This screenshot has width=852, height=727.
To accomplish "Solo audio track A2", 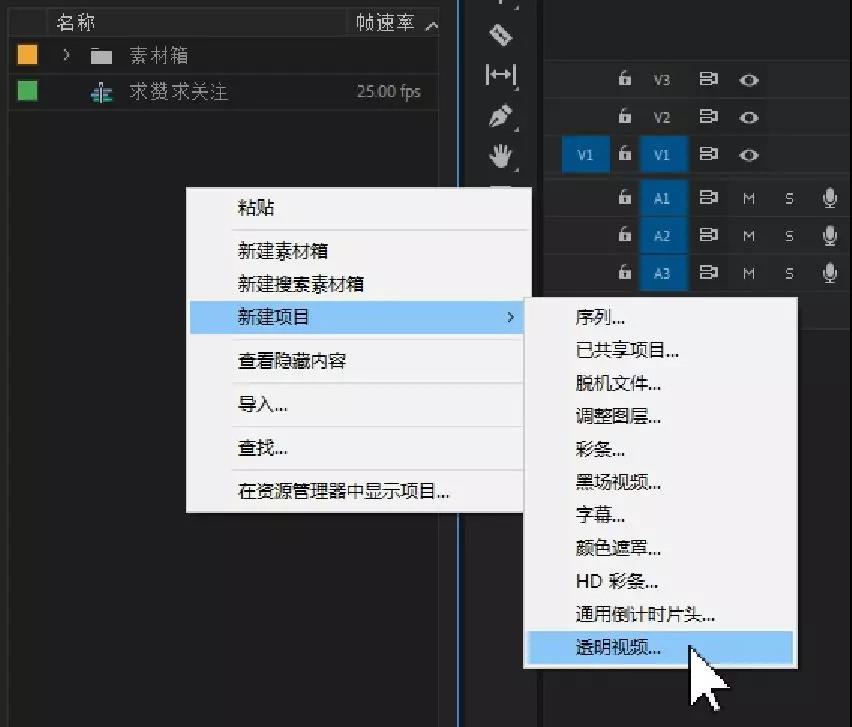I will (x=789, y=236).
